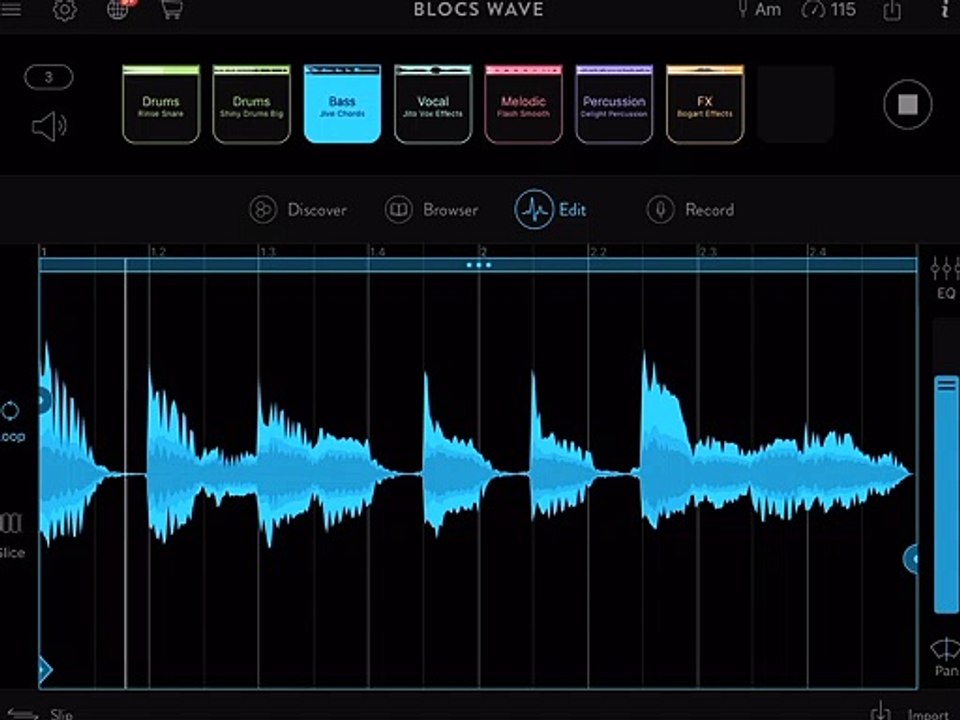This screenshot has width=960, height=720.
Task: Toggle the speaker volume icon
Action: (49, 126)
